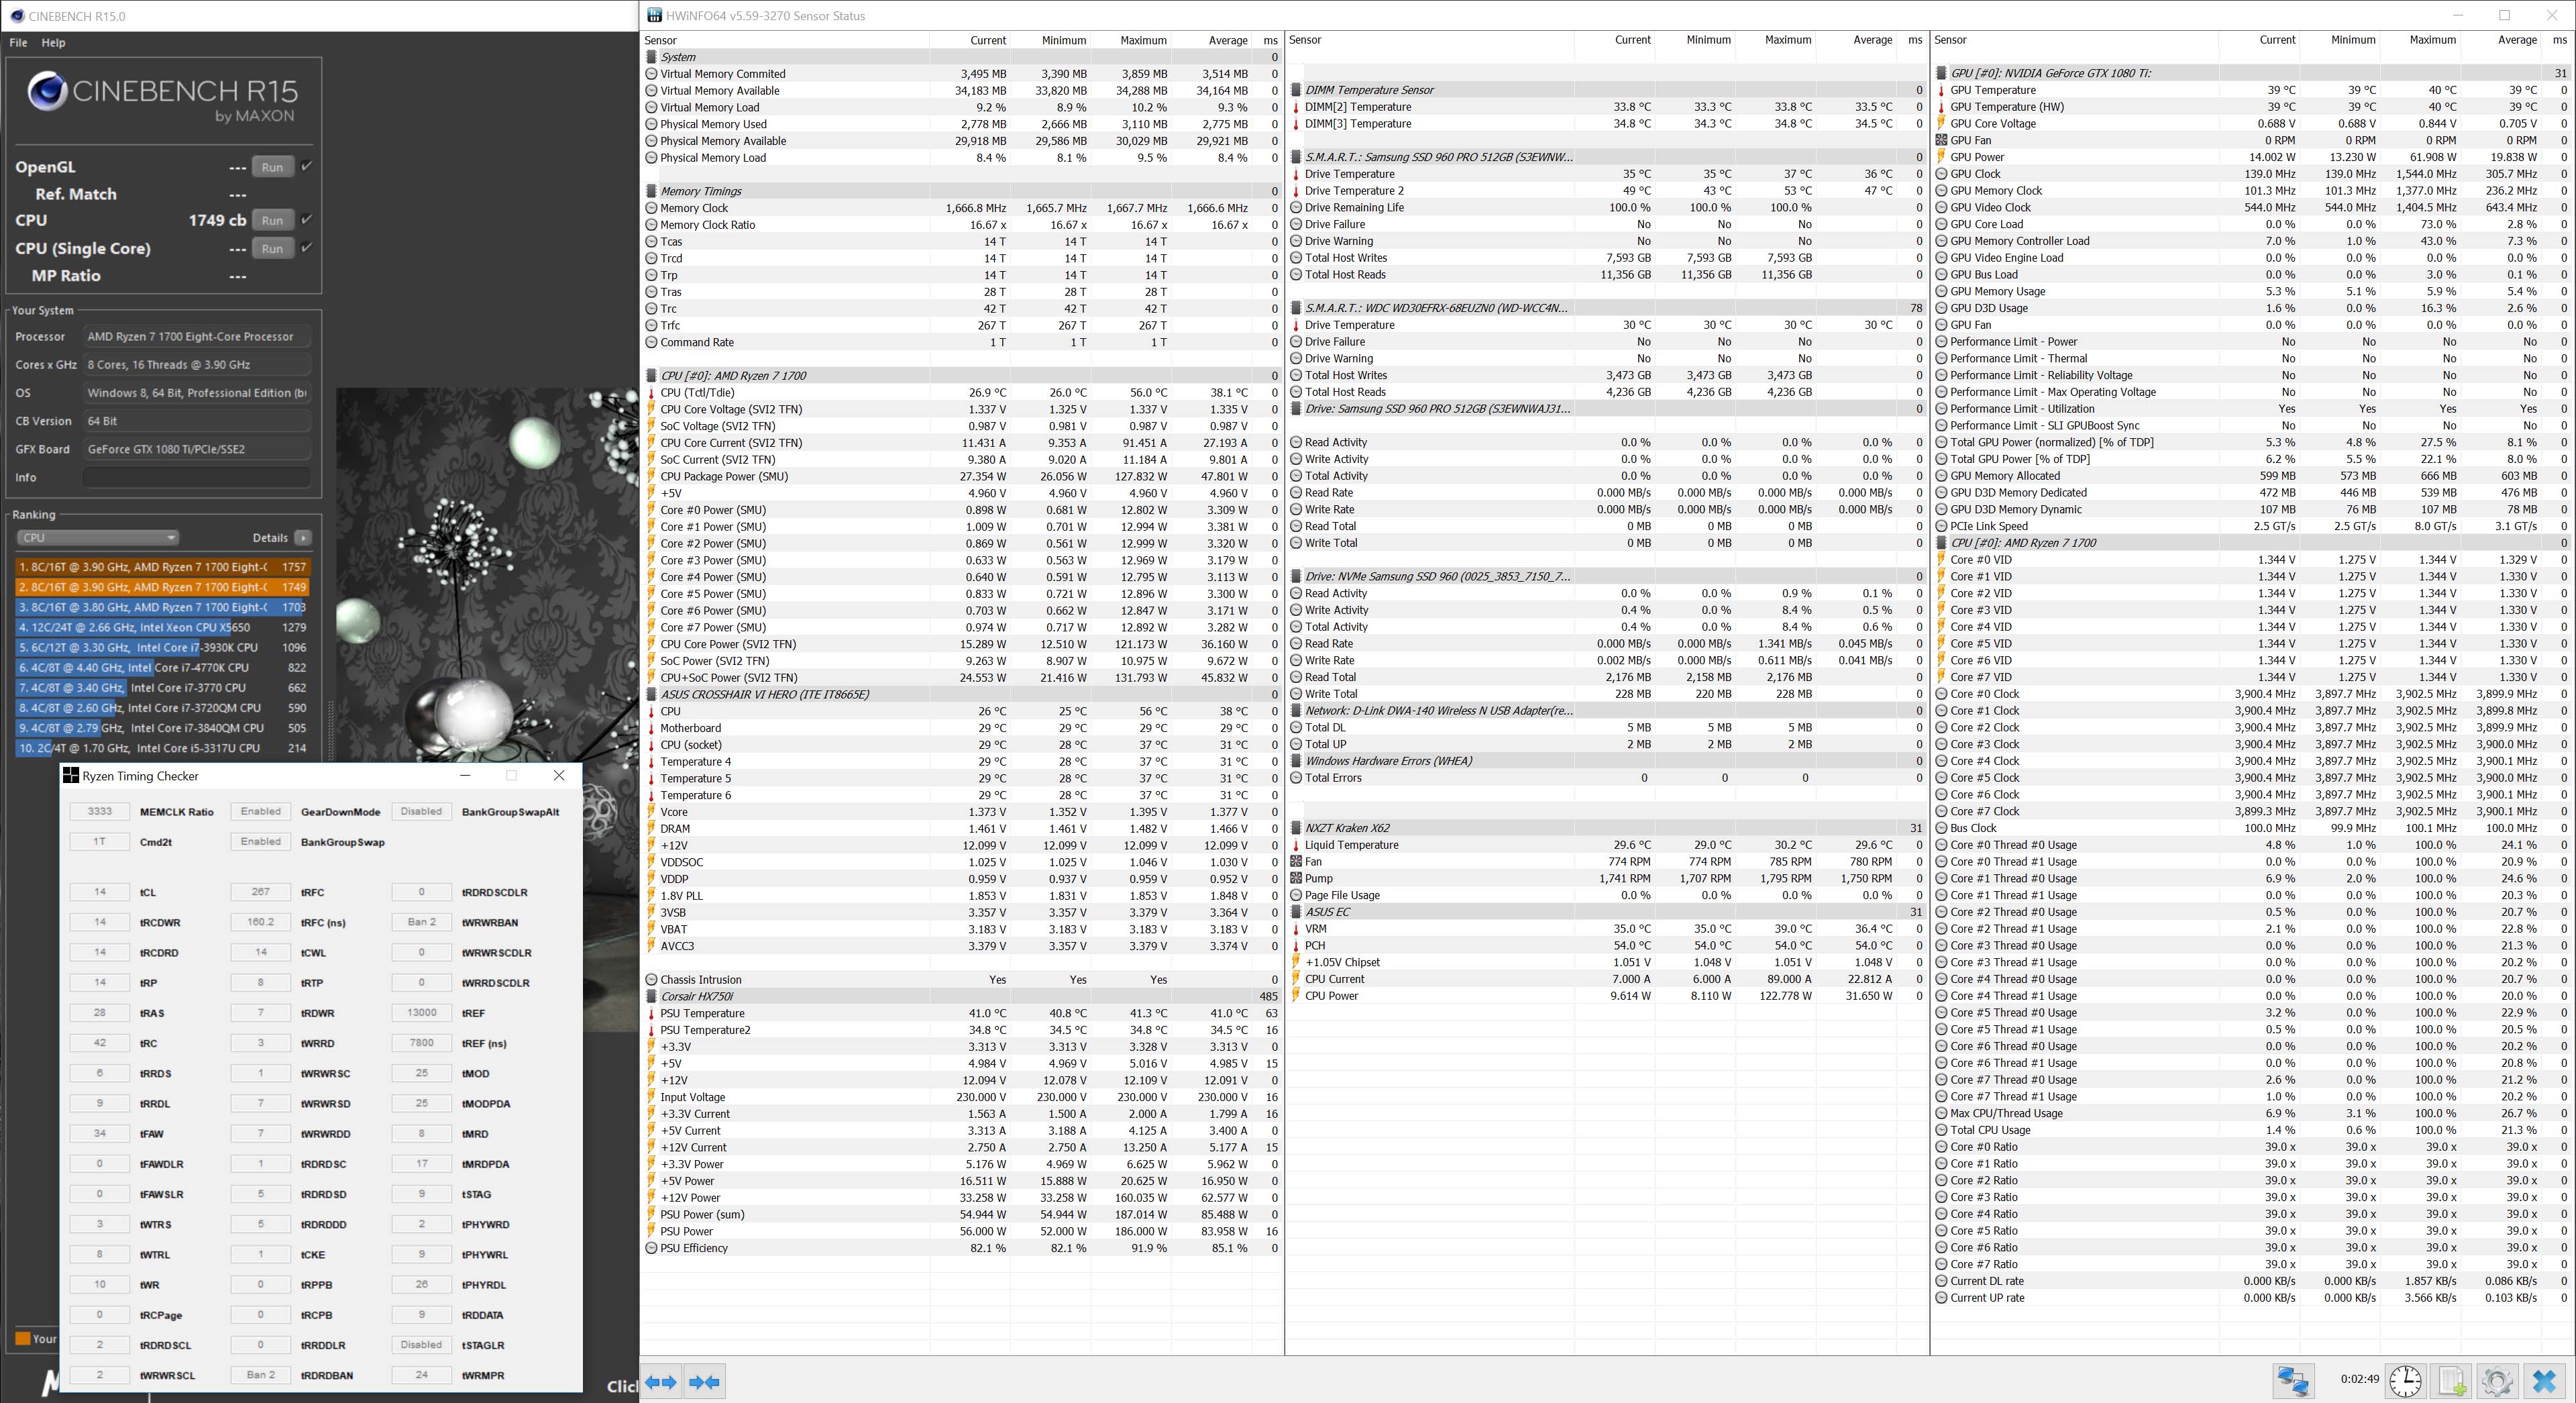This screenshot has height=1403, width=2576.
Task: Click the Cinebench R15 sphere logo
Action: [47, 92]
